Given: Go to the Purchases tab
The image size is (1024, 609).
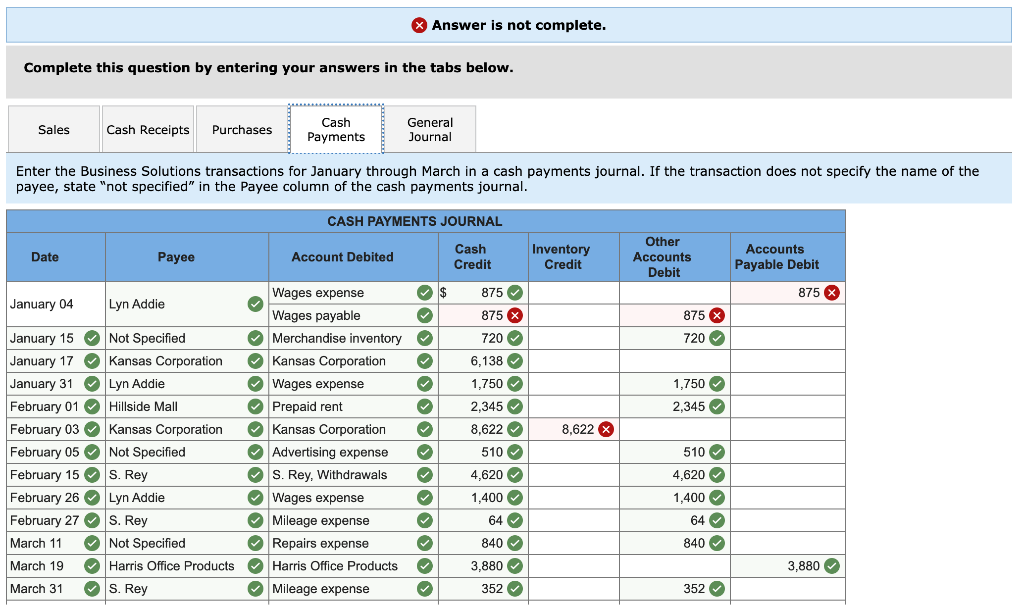Looking at the screenshot, I should click(242, 129).
